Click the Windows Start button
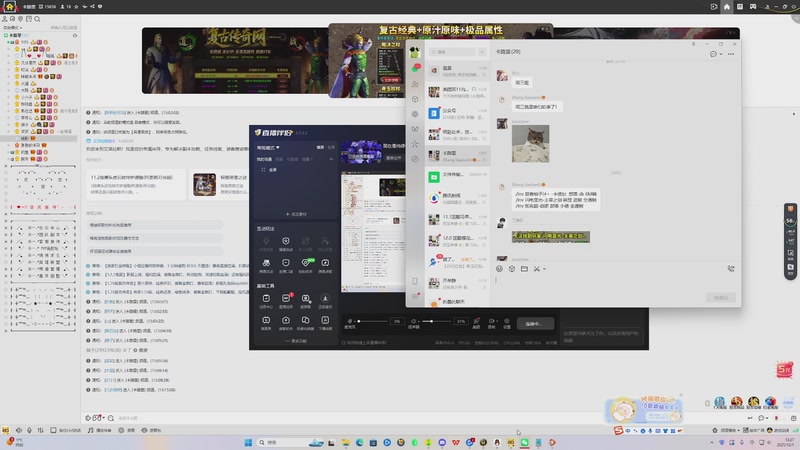This screenshot has width=800, height=450. pos(248,442)
